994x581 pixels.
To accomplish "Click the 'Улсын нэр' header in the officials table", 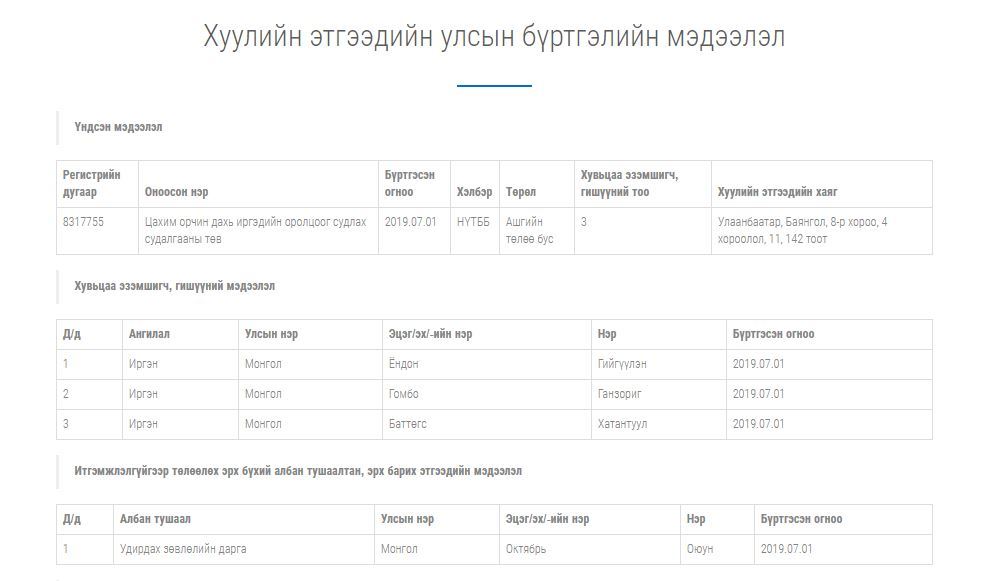I will pyautogui.click(x=407, y=519).
